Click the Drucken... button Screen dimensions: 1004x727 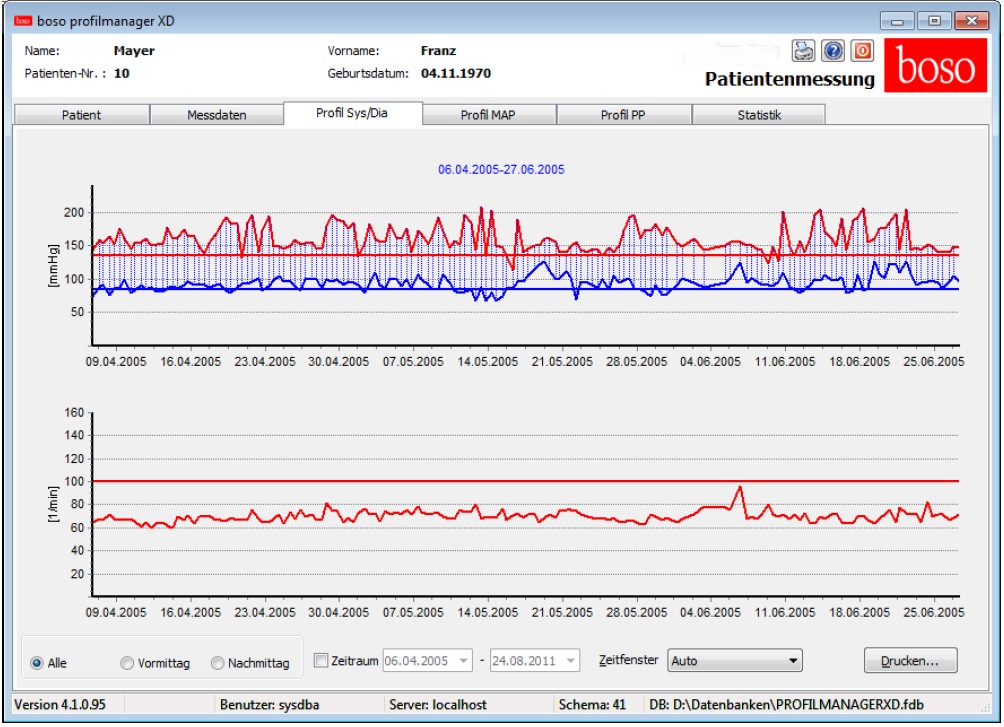pos(910,661)
